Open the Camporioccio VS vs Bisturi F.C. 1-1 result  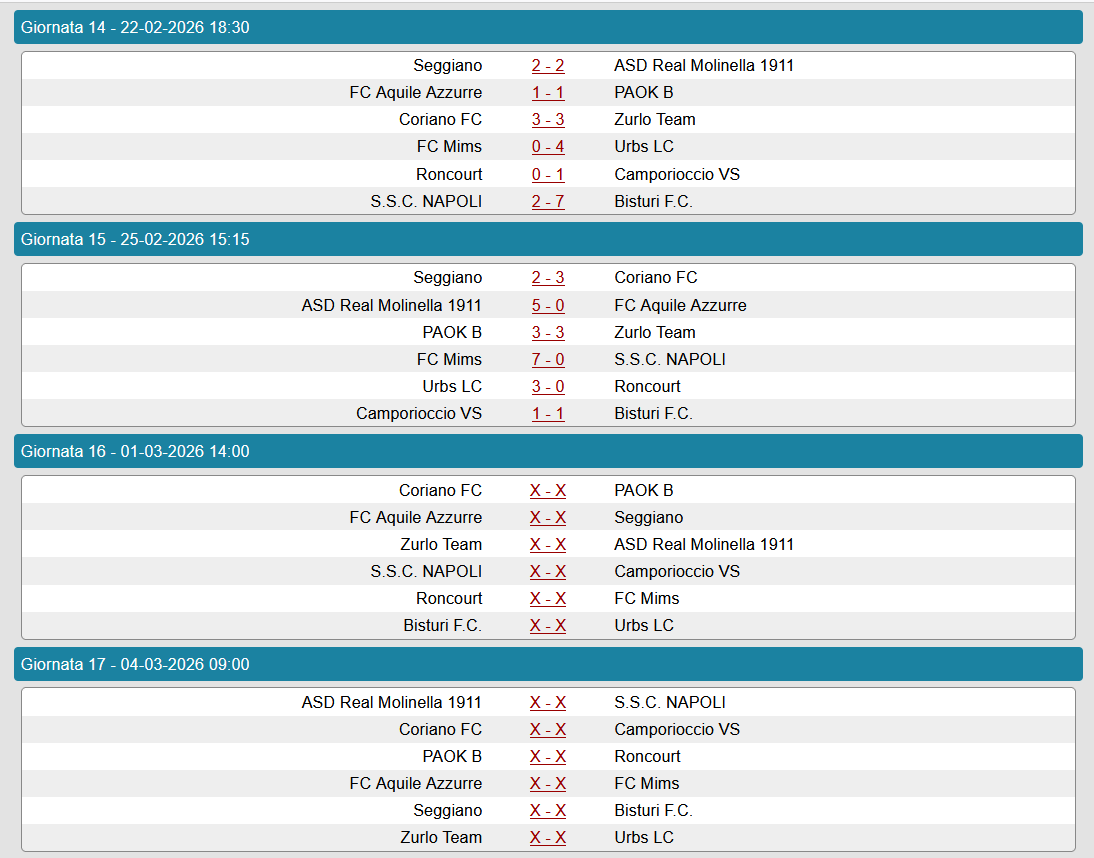coord(548,414)
